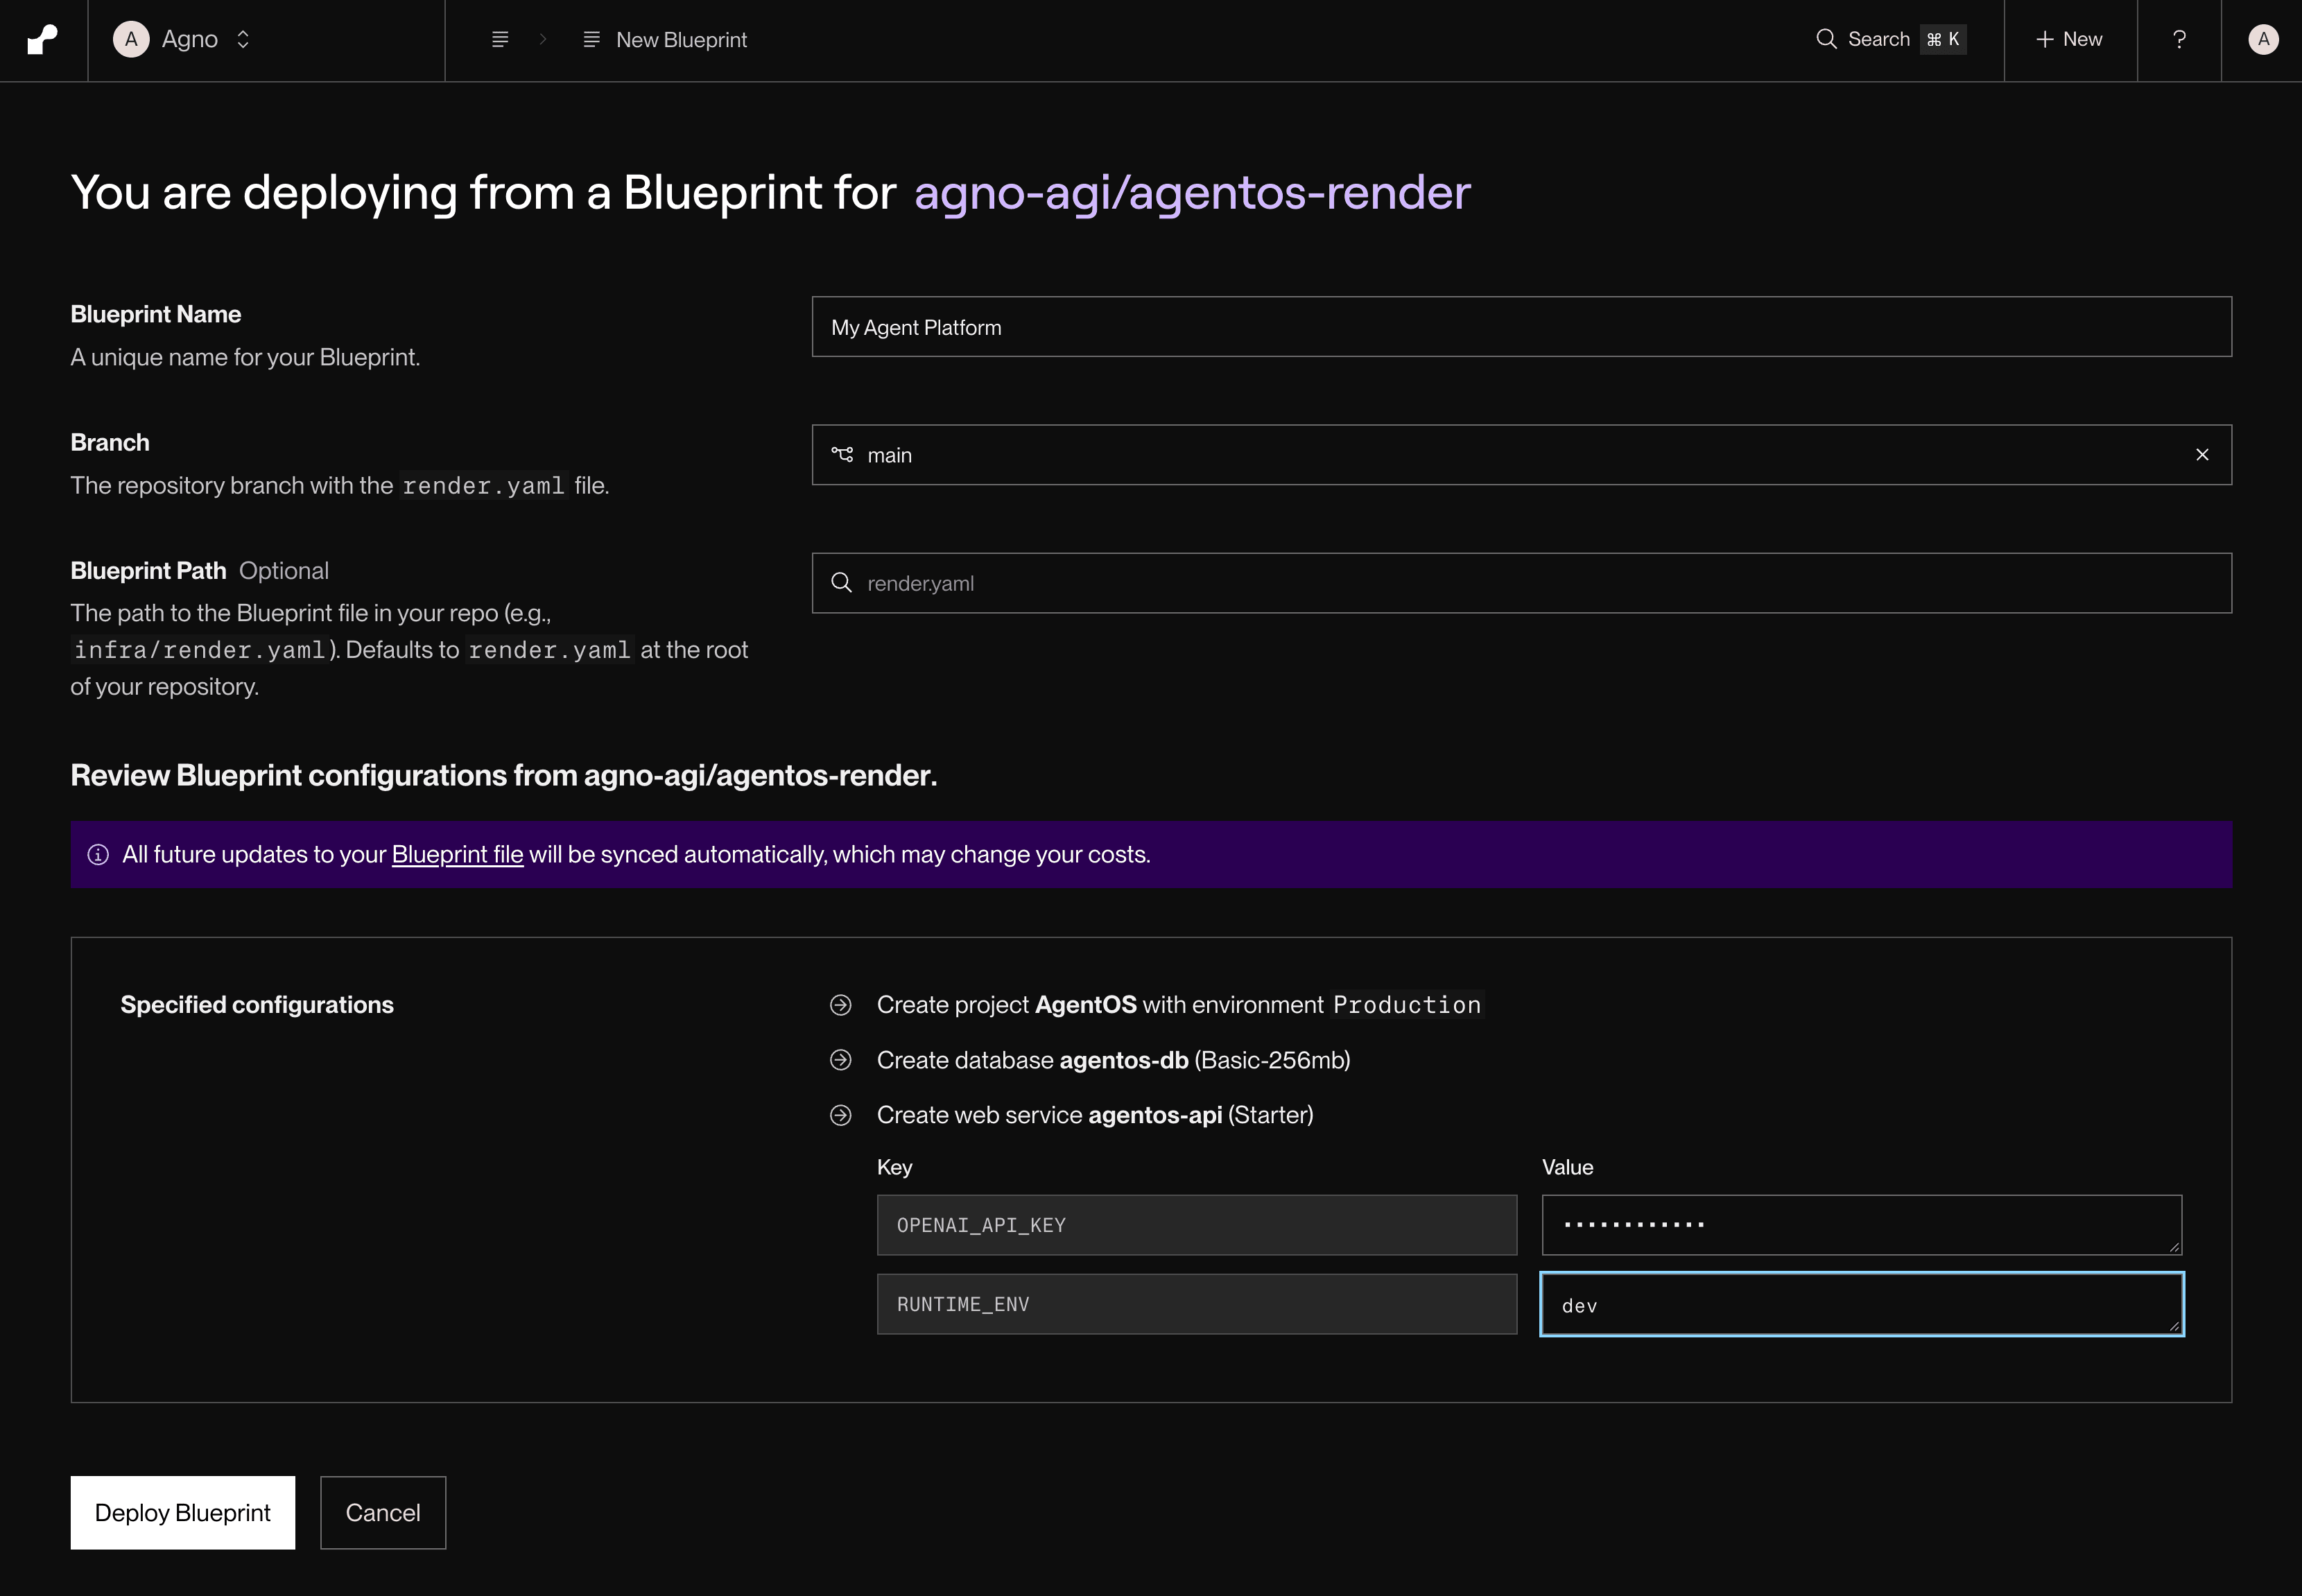Click the RUNTIME_ENV key field
2302x1596 pixels.
coord(1197,1304)
